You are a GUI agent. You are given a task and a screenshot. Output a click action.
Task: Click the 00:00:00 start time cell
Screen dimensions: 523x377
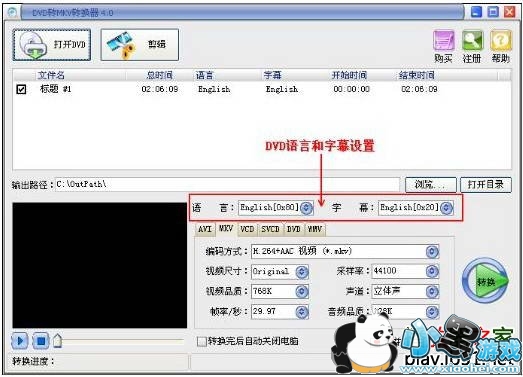tap(352, 89)
